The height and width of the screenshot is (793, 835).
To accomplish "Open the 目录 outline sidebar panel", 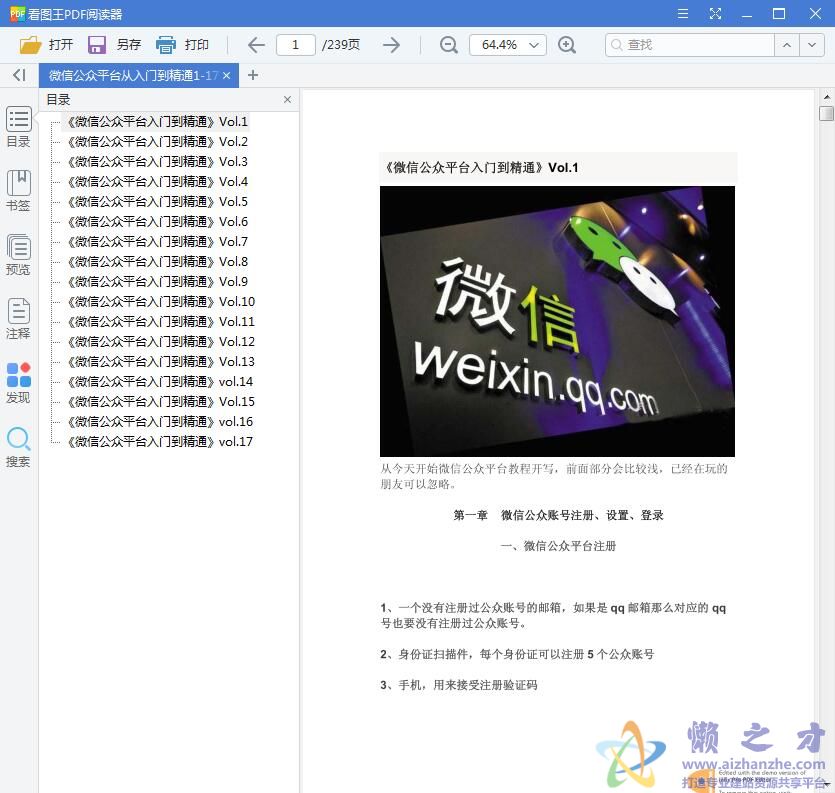I will tap(18, 127).
